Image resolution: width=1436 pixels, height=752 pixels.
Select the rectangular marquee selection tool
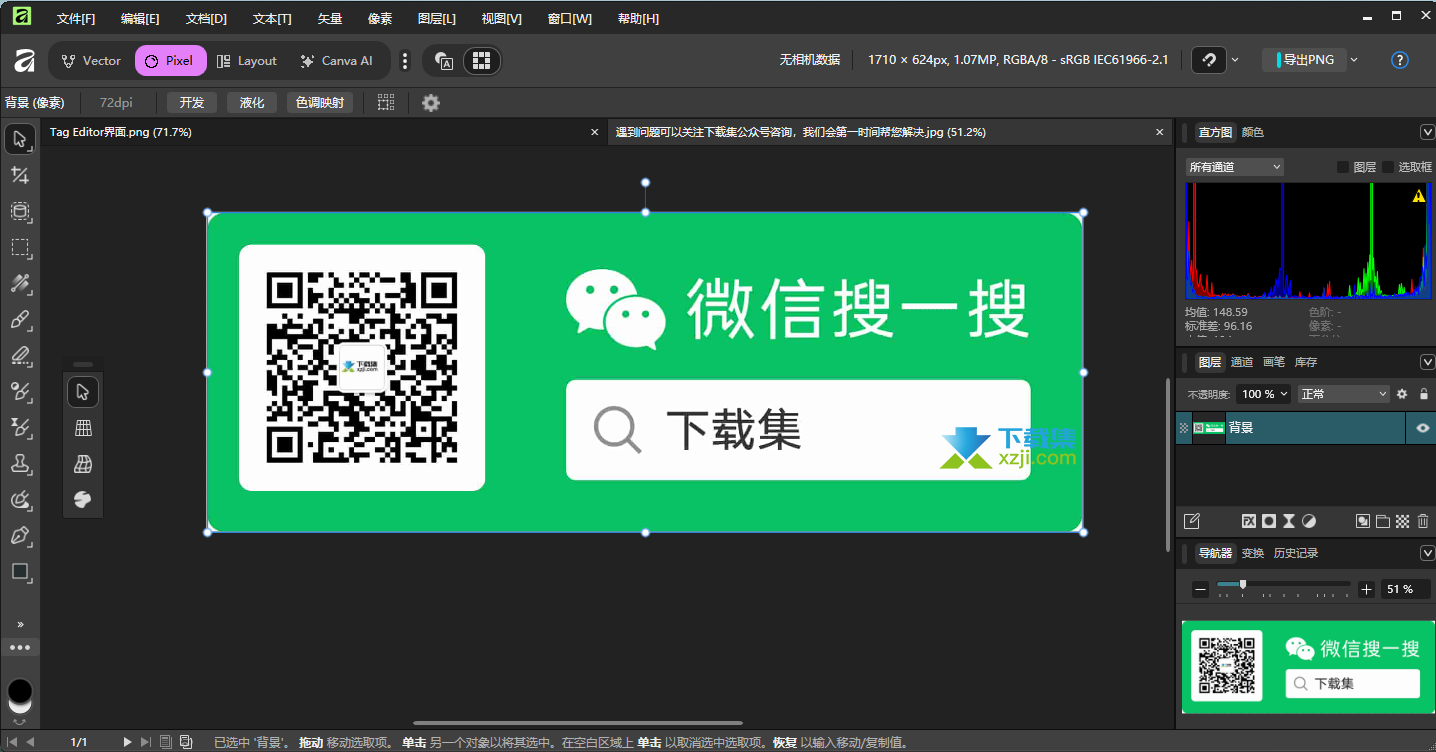point(20,248)
